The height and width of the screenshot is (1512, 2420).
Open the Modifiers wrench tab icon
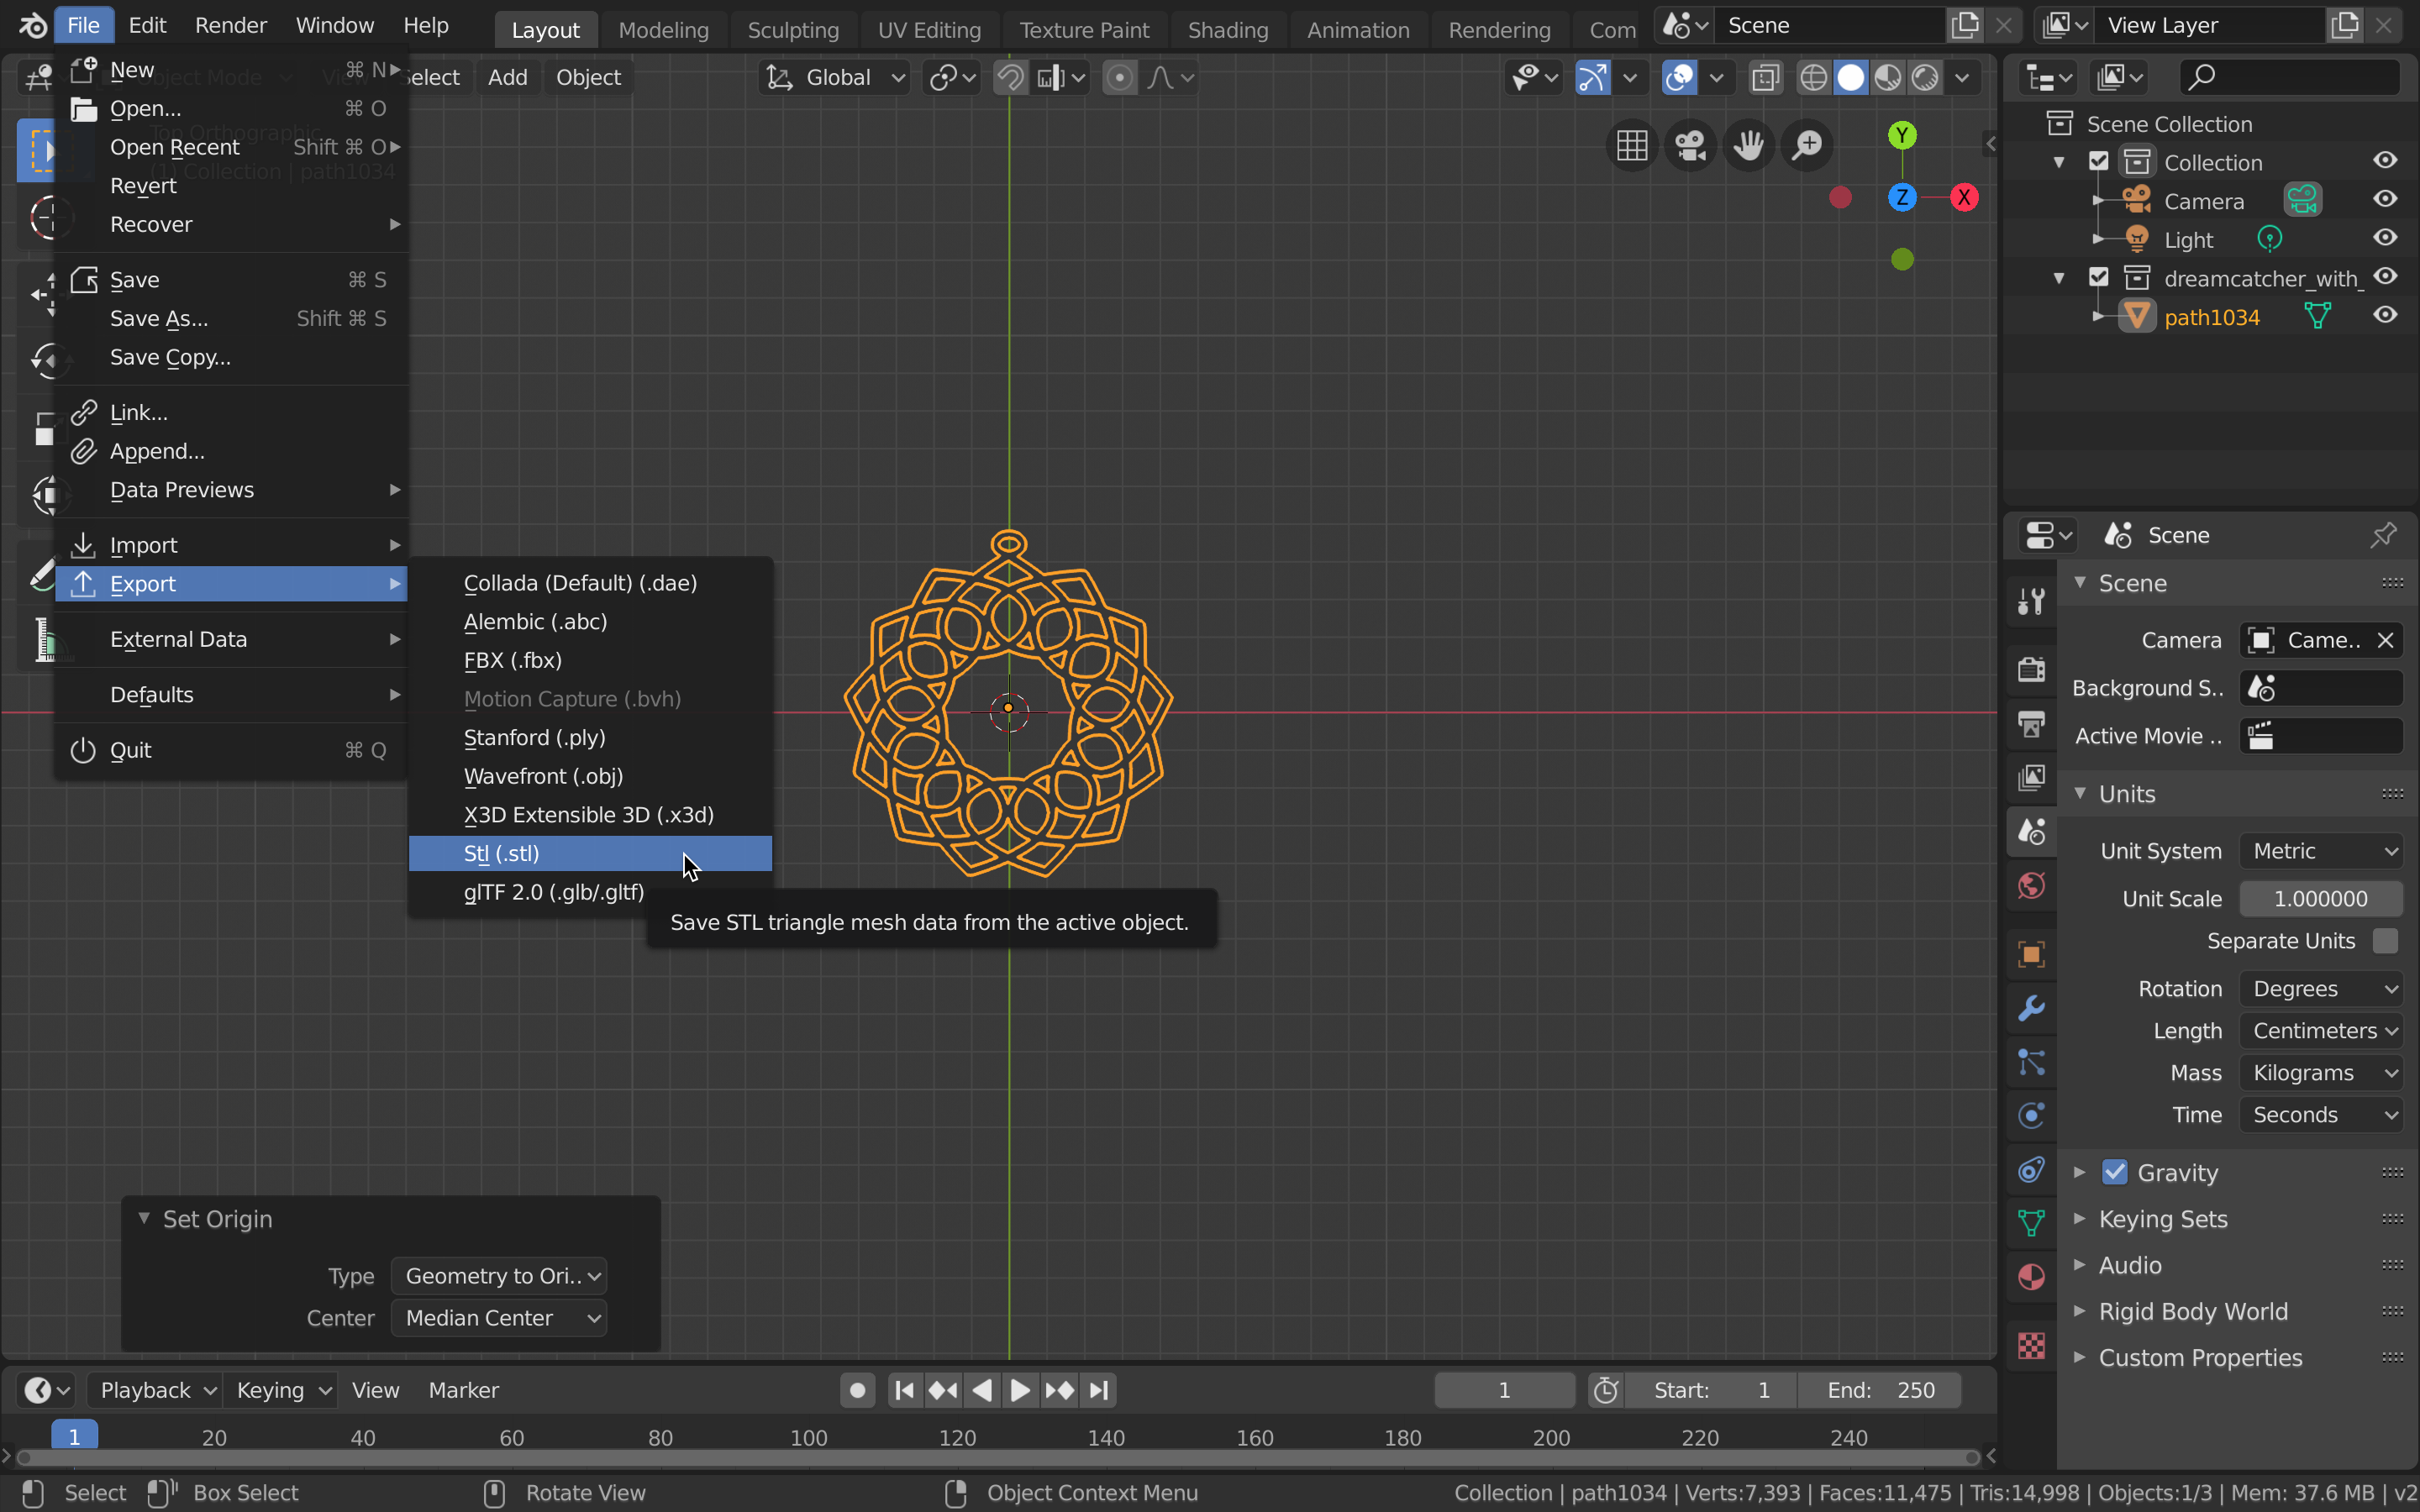2031,1008
